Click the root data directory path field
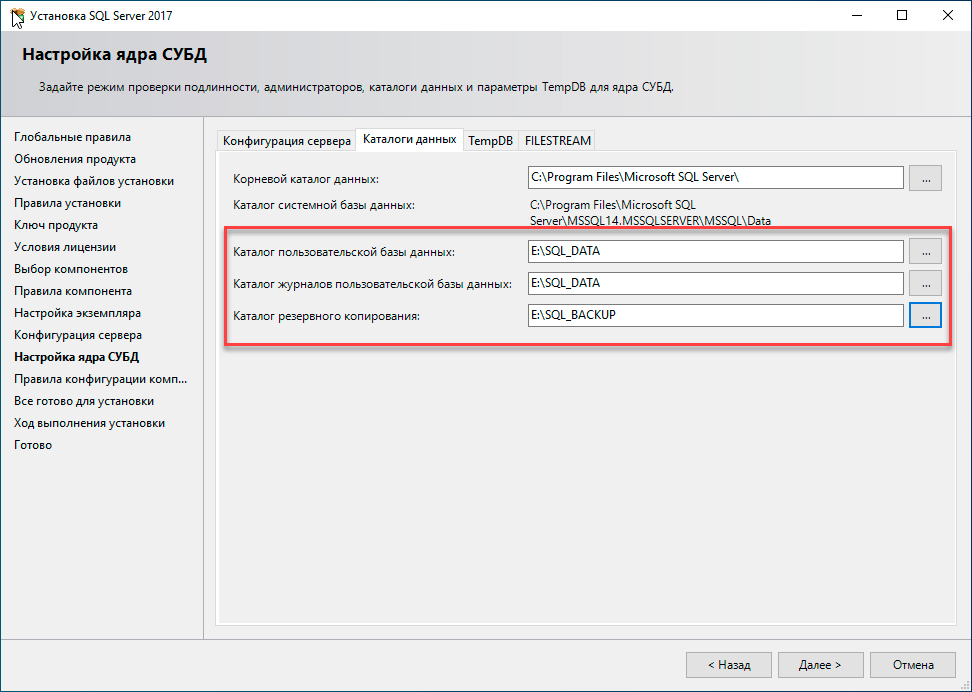This screenshot has height=692, width=972. (715, 178)
